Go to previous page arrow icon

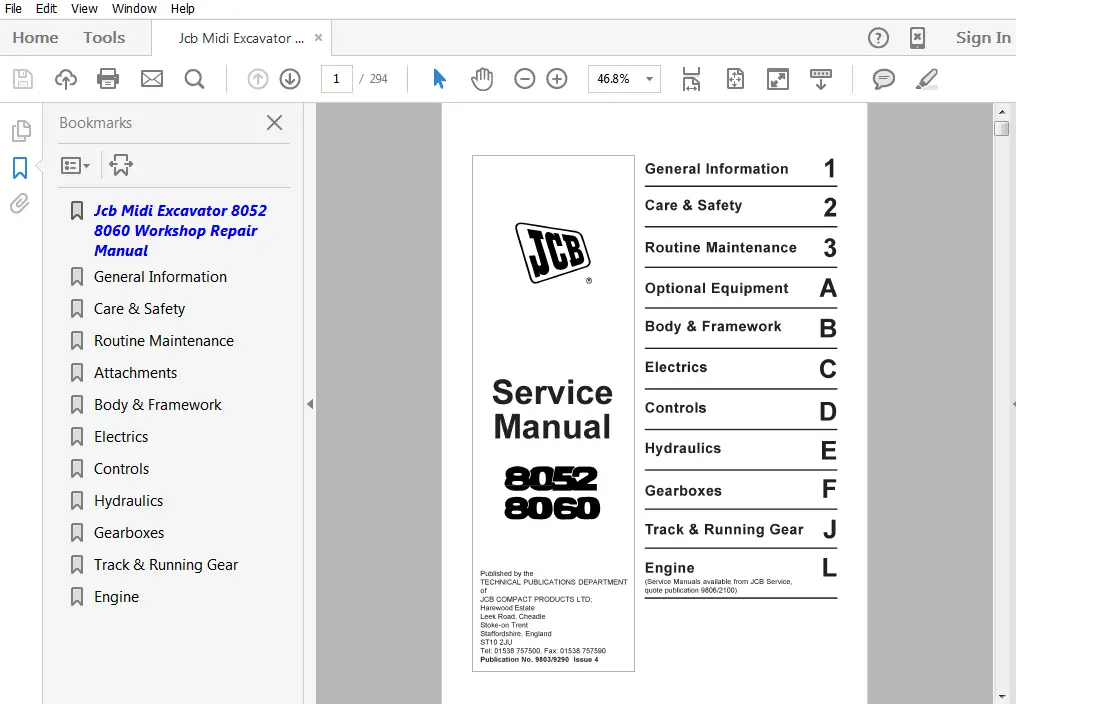[258, 78]
